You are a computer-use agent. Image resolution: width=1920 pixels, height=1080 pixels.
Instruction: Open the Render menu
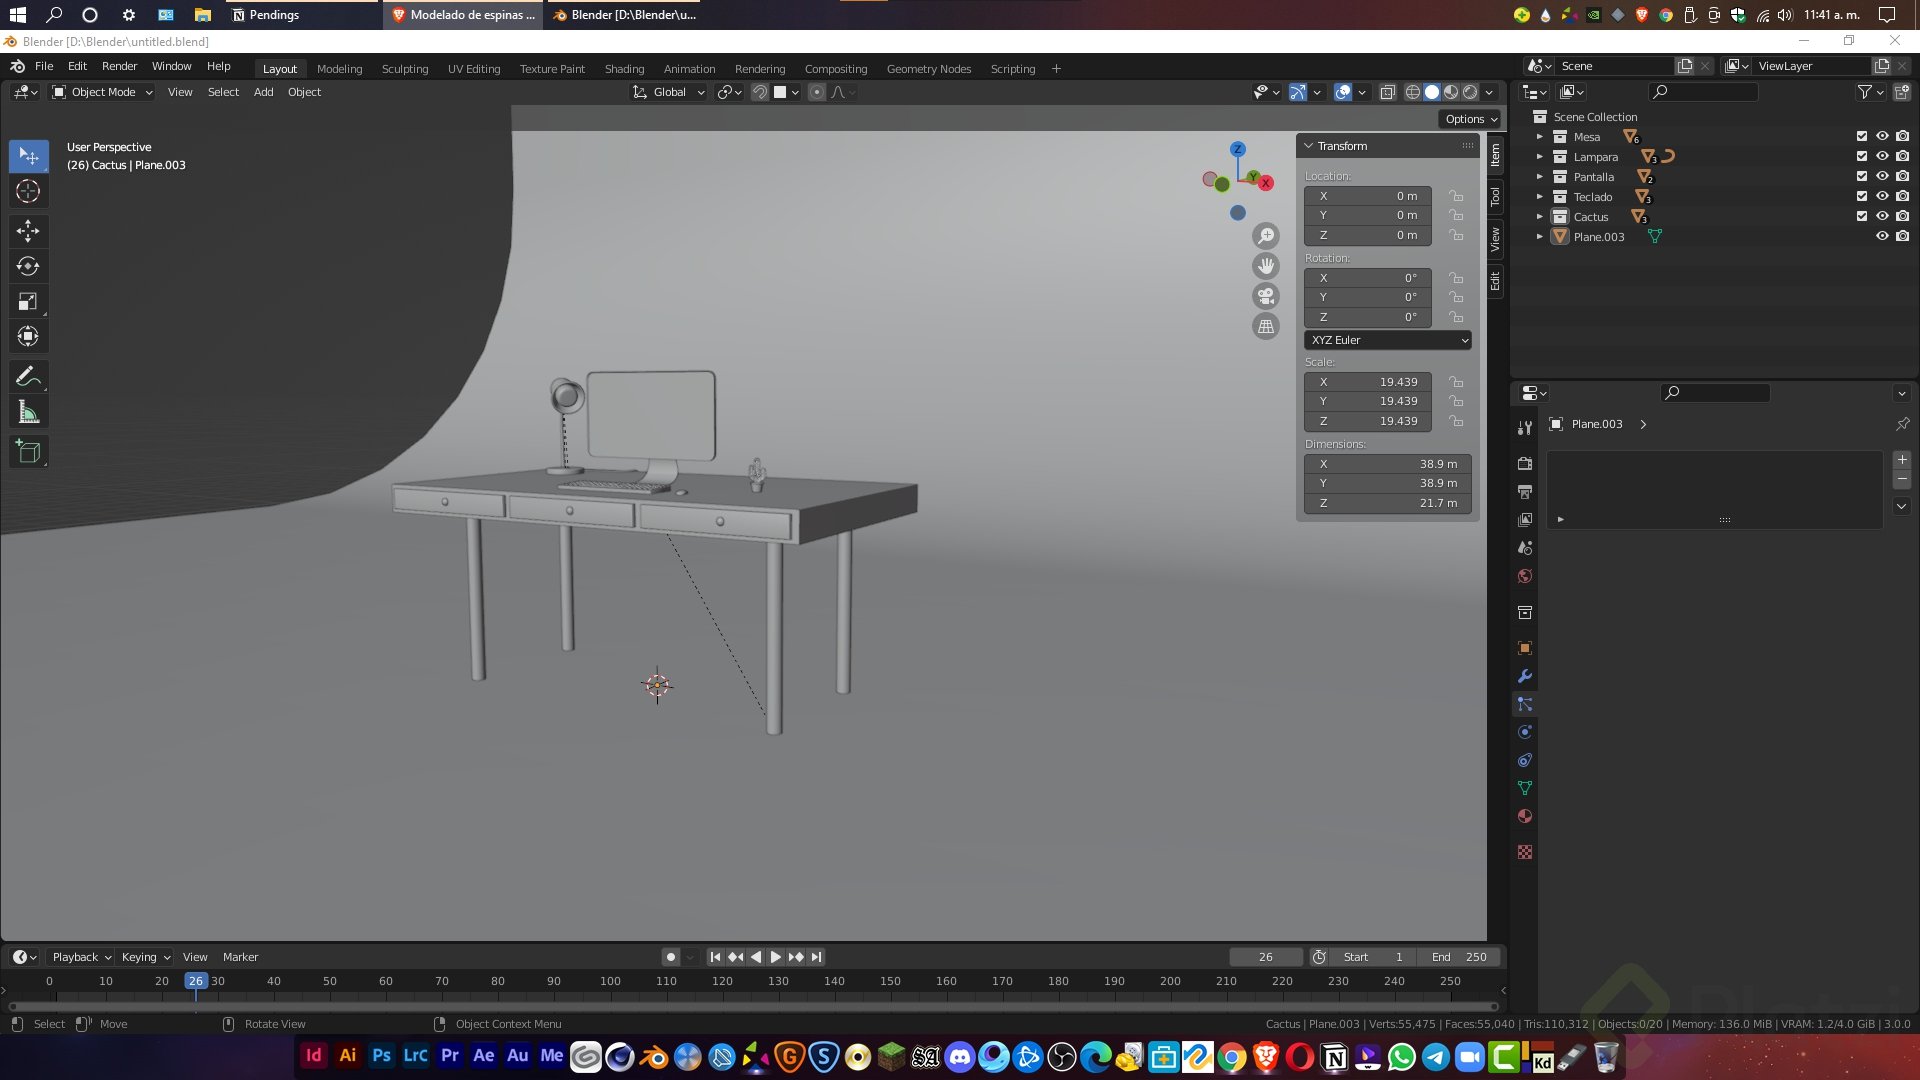(119, 66)
